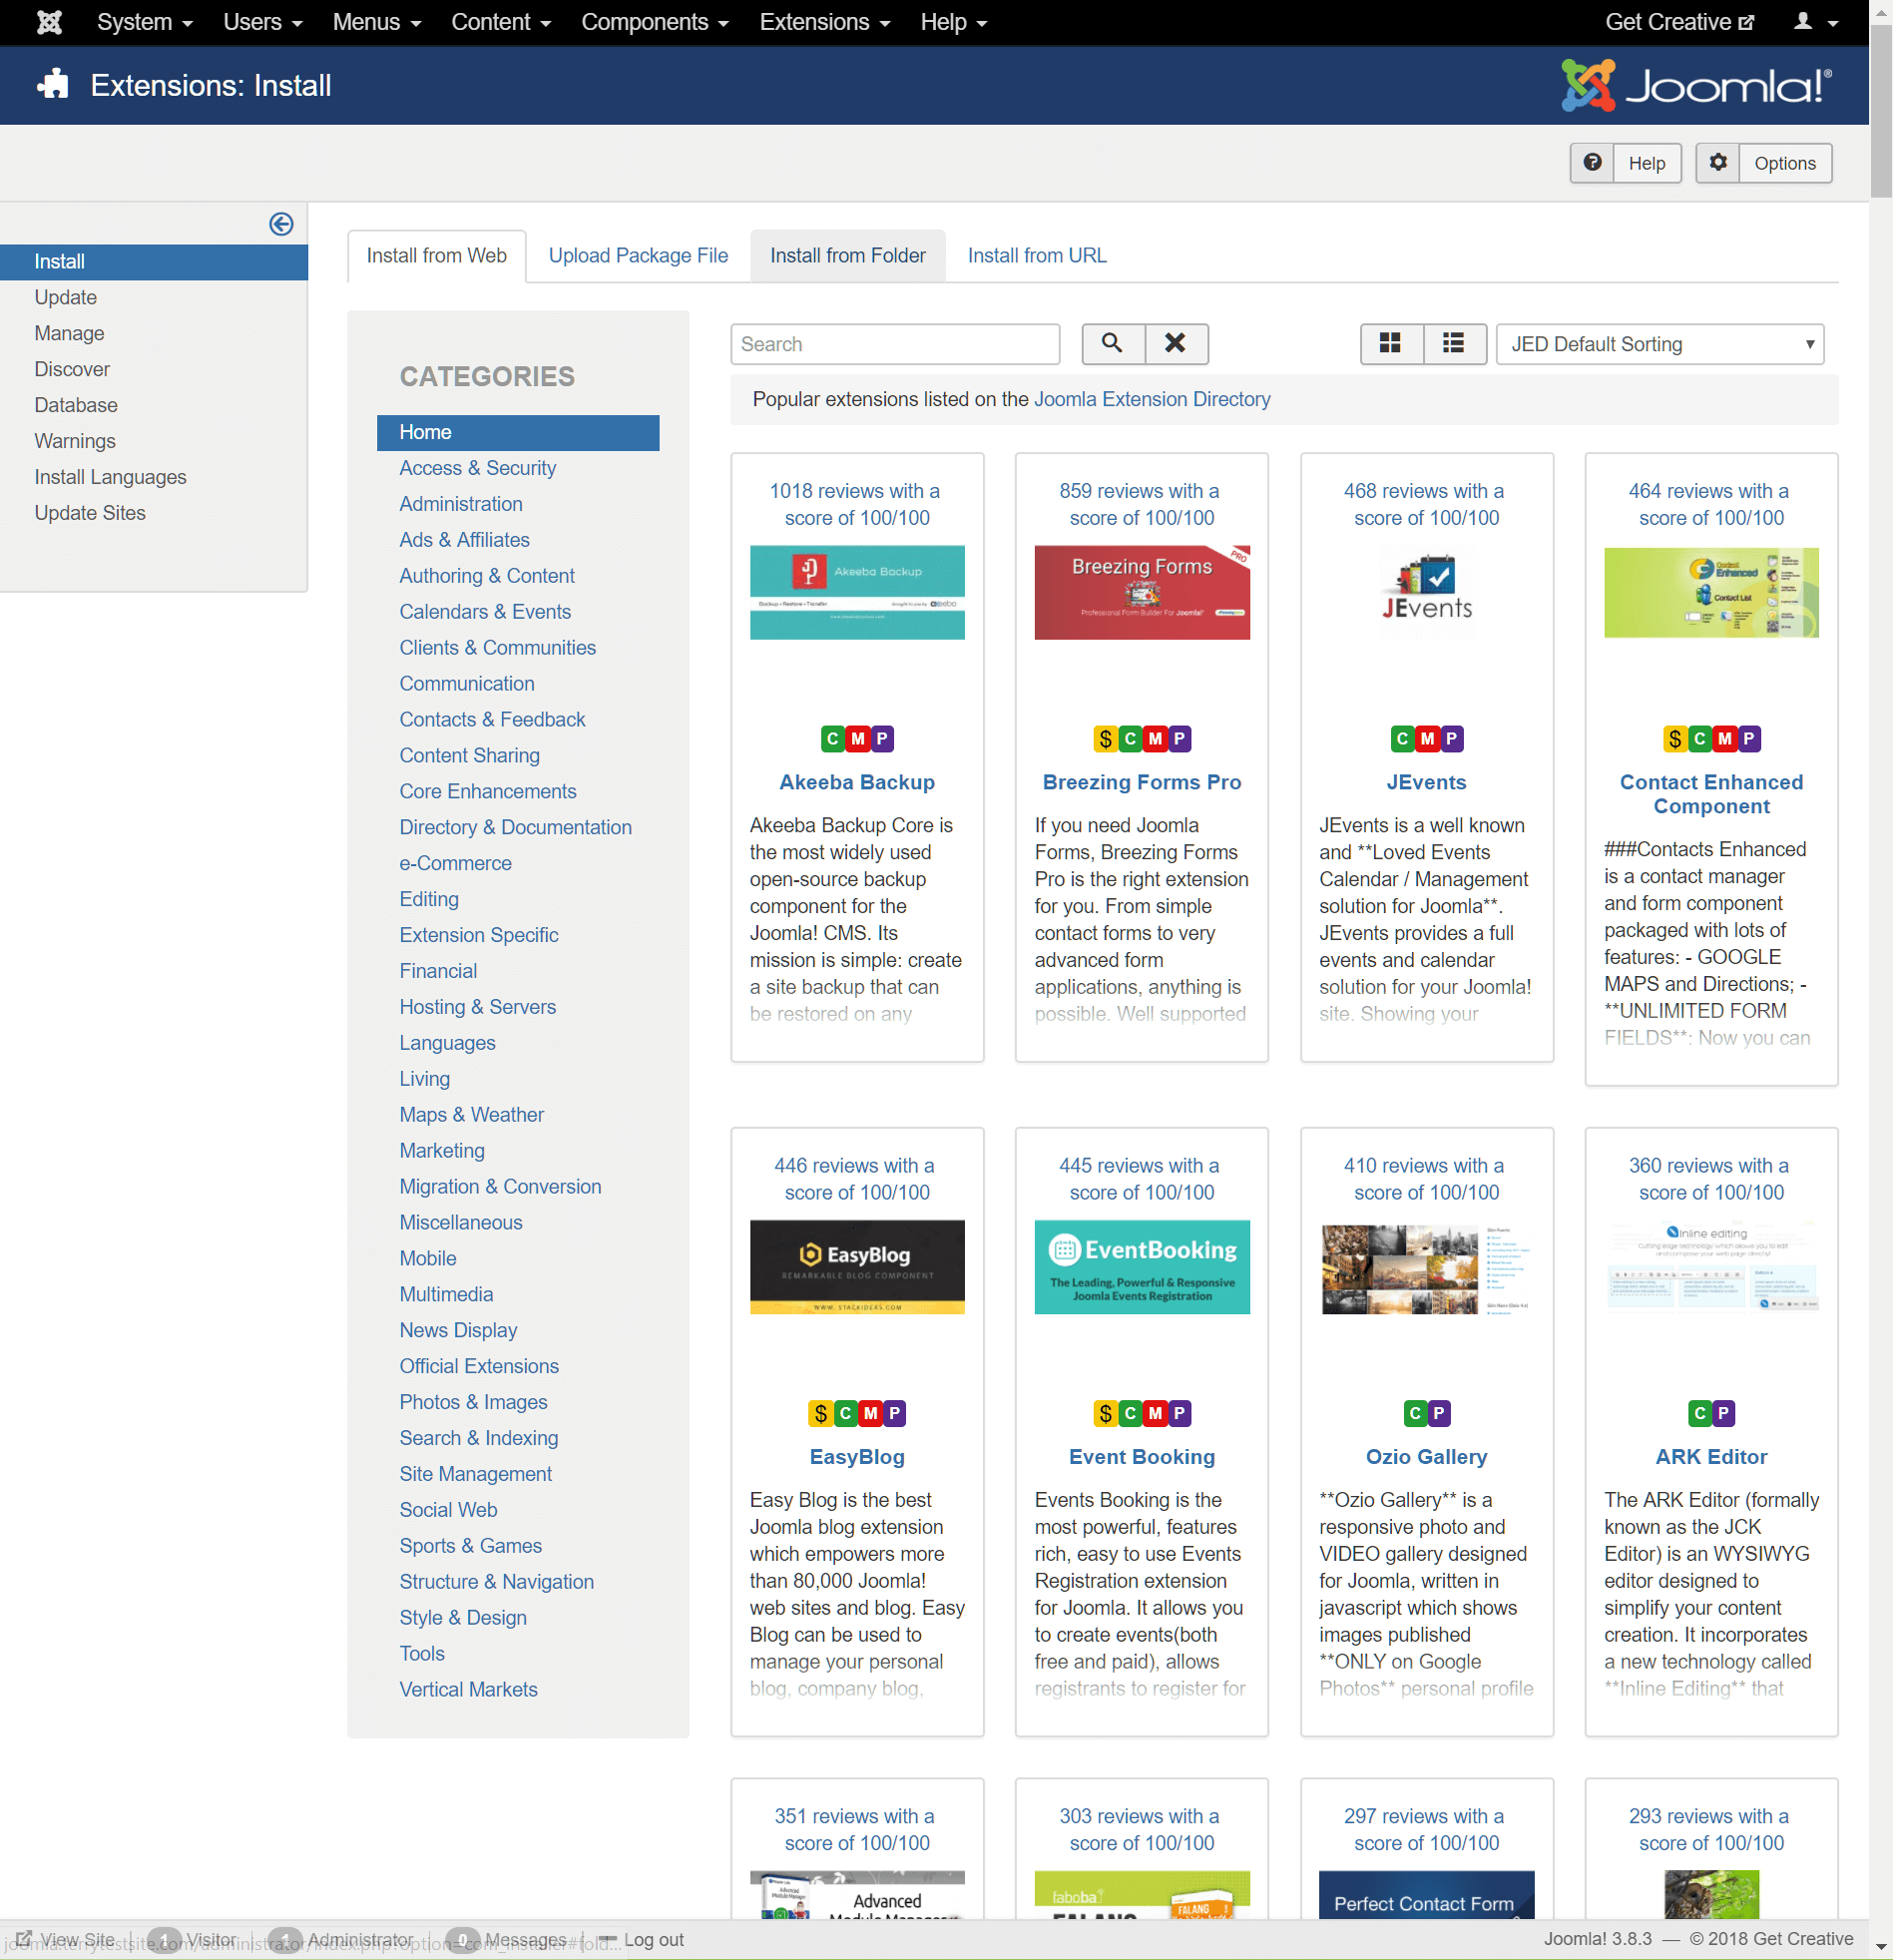Click EasyBlog thumbnail image

[857, 1267]
